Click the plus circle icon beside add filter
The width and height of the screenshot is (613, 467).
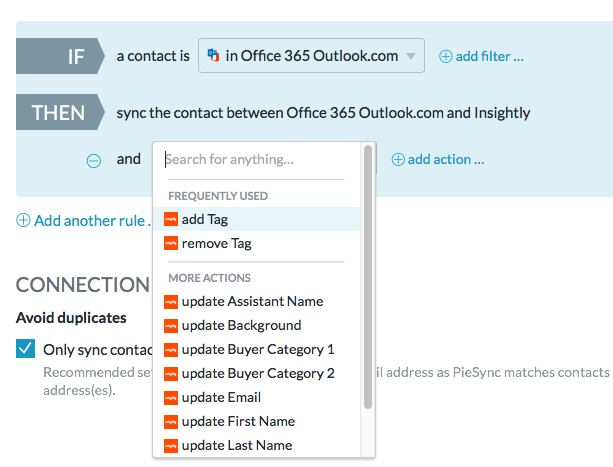pyautogui.click(x=445, y=56)
